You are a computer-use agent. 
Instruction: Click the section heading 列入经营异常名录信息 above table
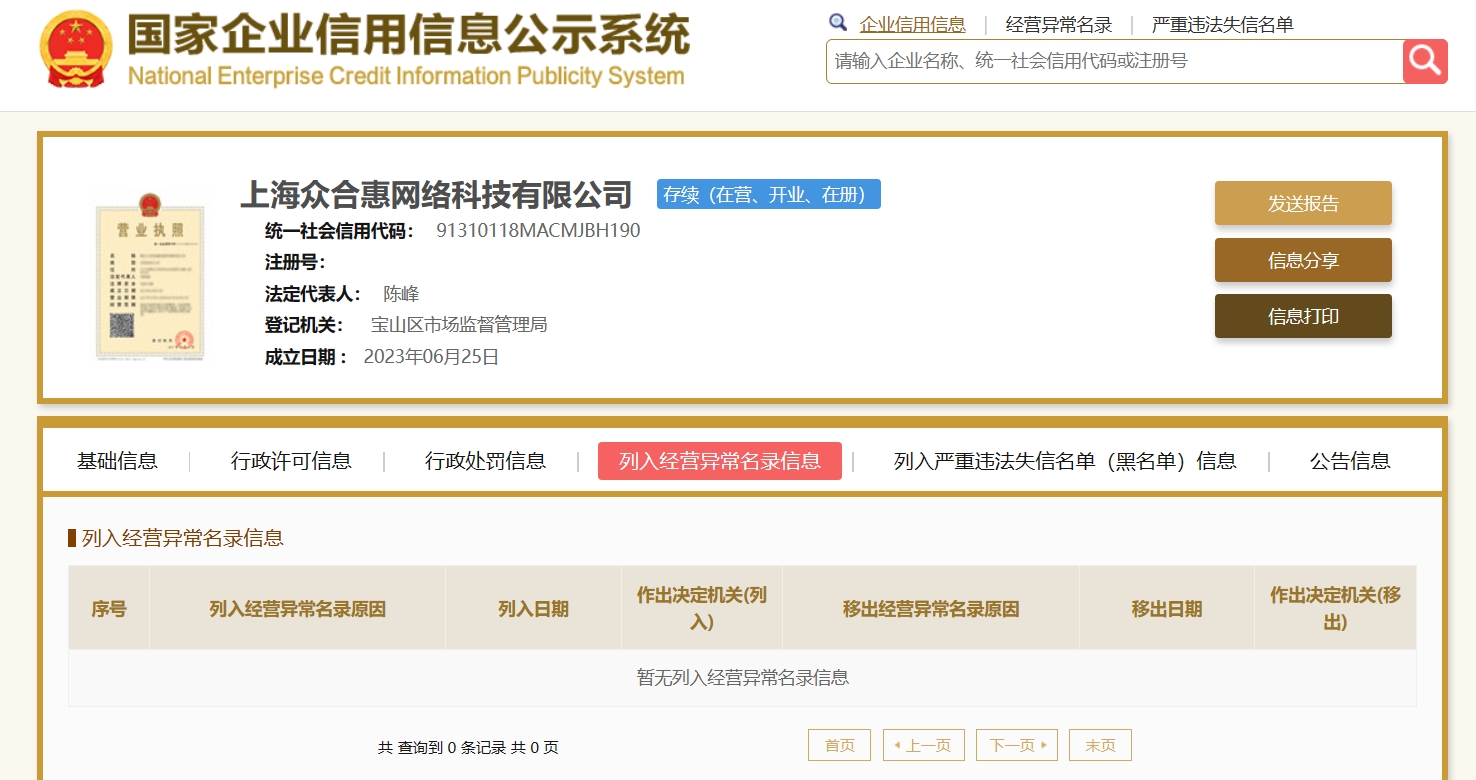(x=183, y=538)
